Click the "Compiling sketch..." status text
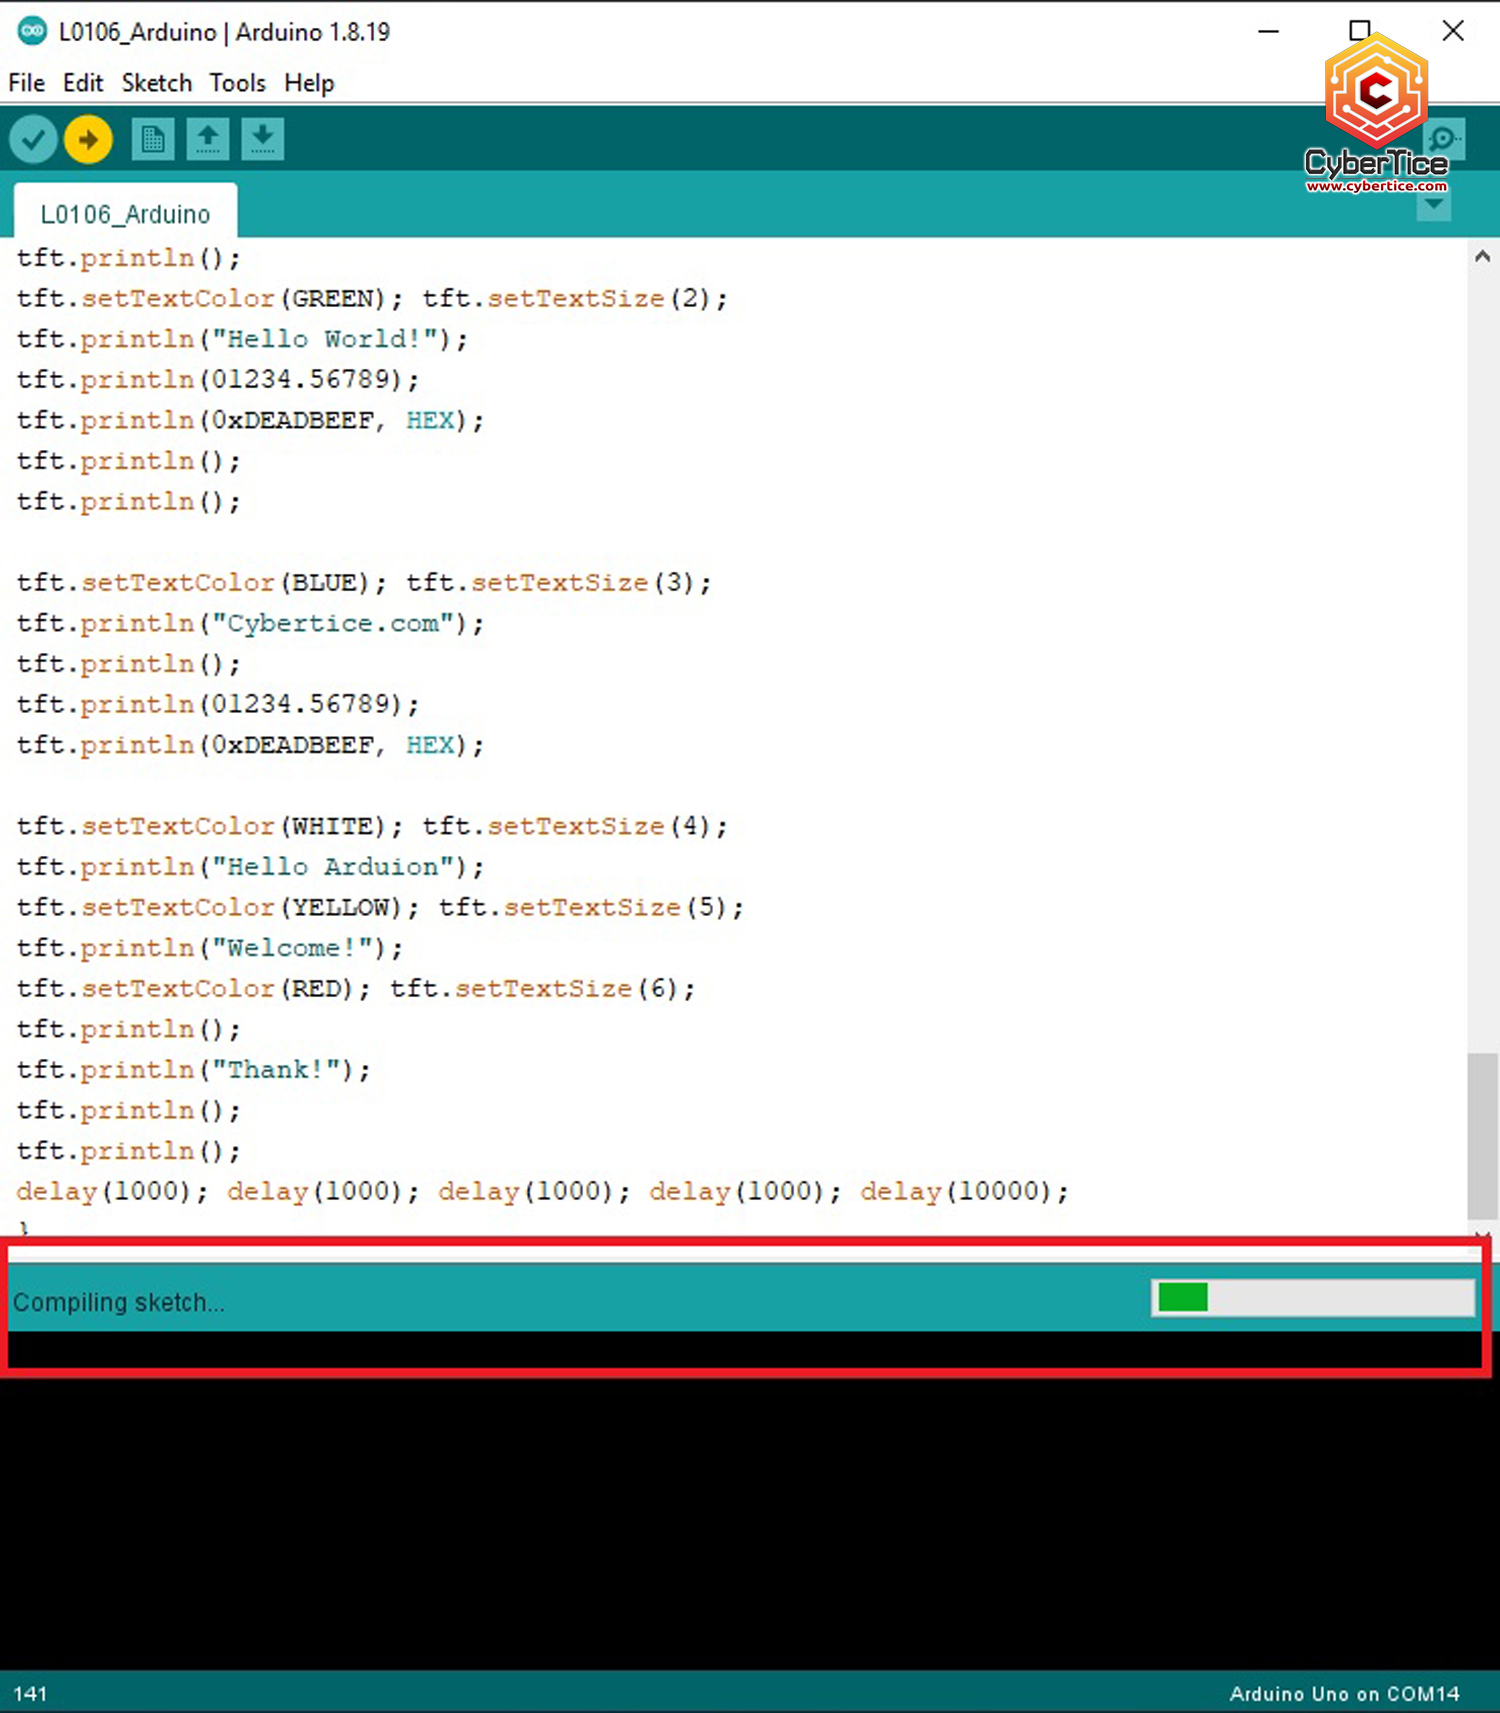1500x1713 pixels. pyautogui.click(x=119, y=1302)
